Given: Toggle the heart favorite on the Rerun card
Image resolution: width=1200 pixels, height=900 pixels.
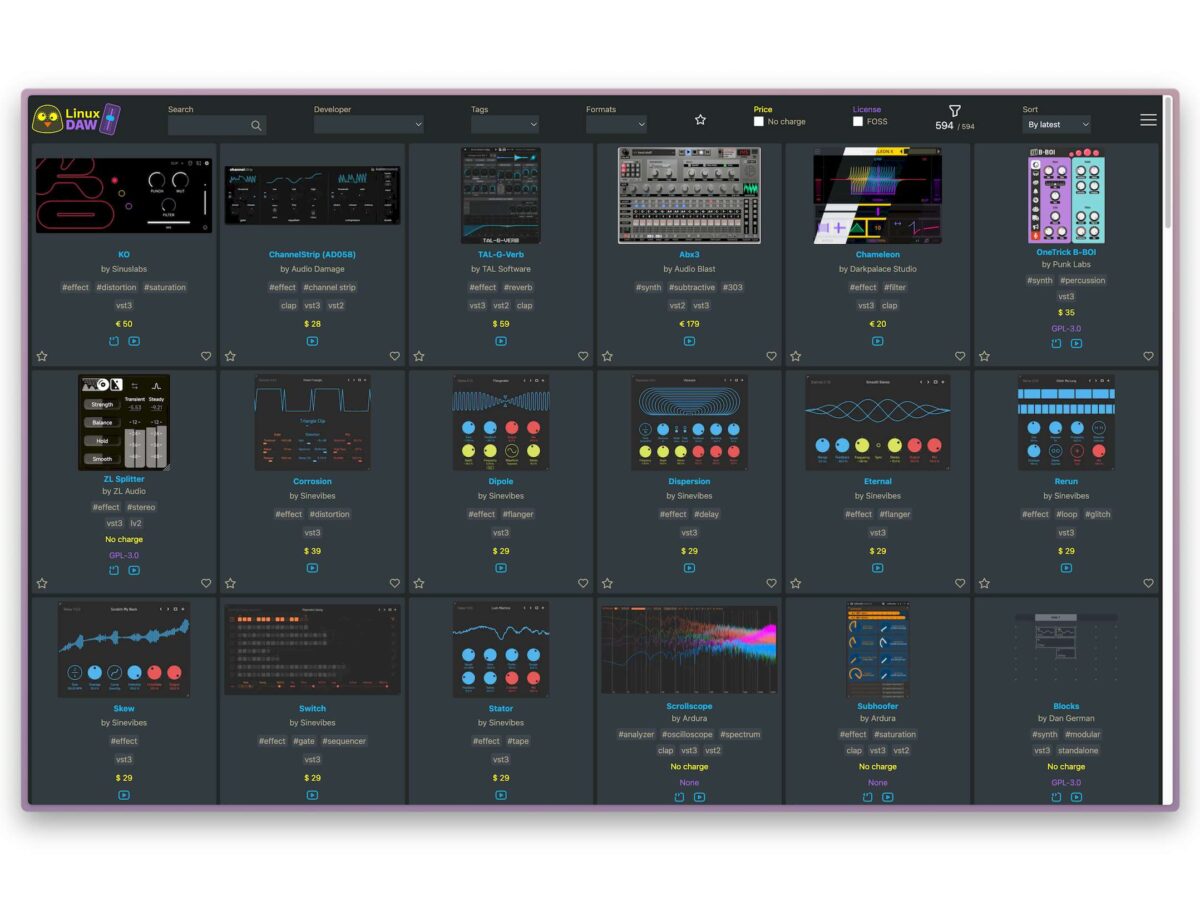Looking at the screenshot, I should click(1148, 583).
